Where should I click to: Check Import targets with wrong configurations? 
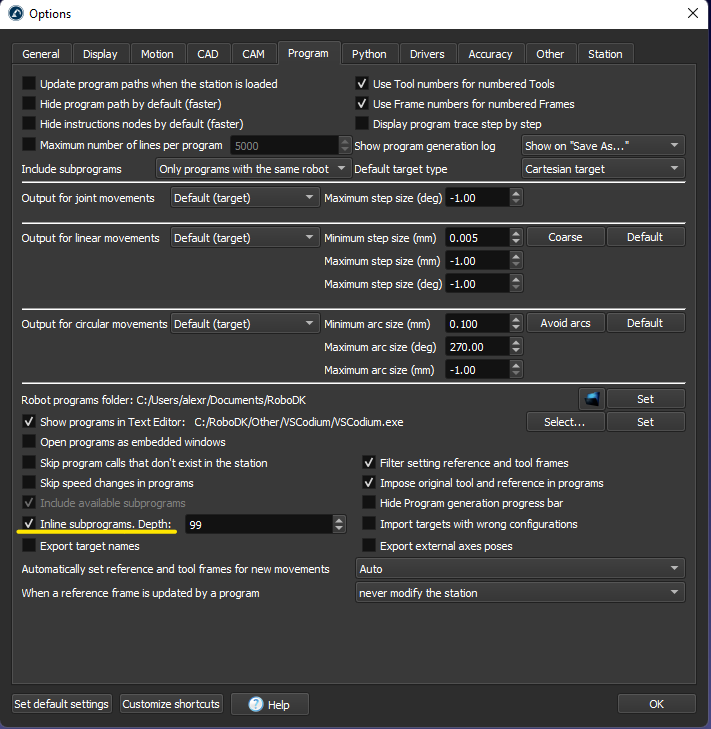[x=369, y=524]
